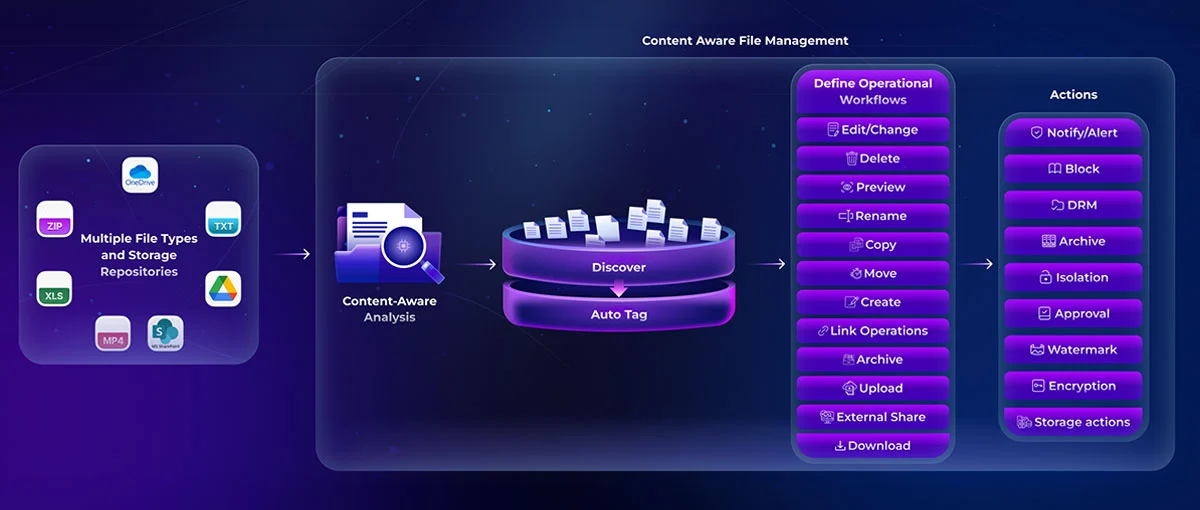Click the Content Aware File Management title
1200x510 pixels.
pyautogui.click(x=745, y=41)
